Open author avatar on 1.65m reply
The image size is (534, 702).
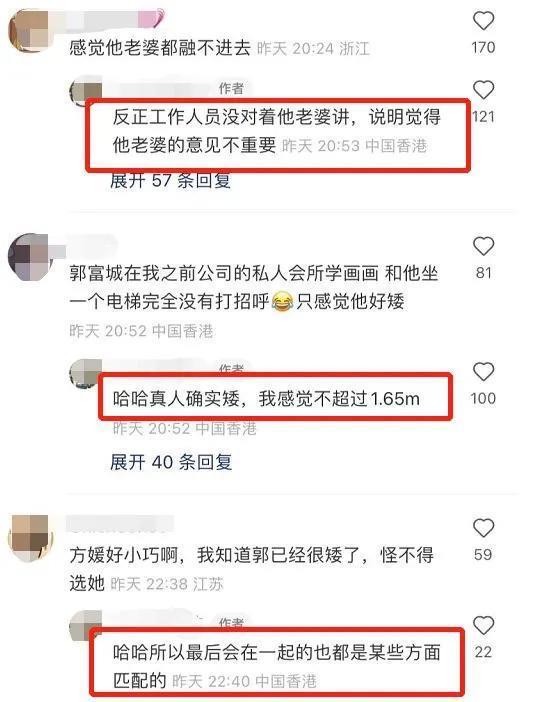coord(85,372)
